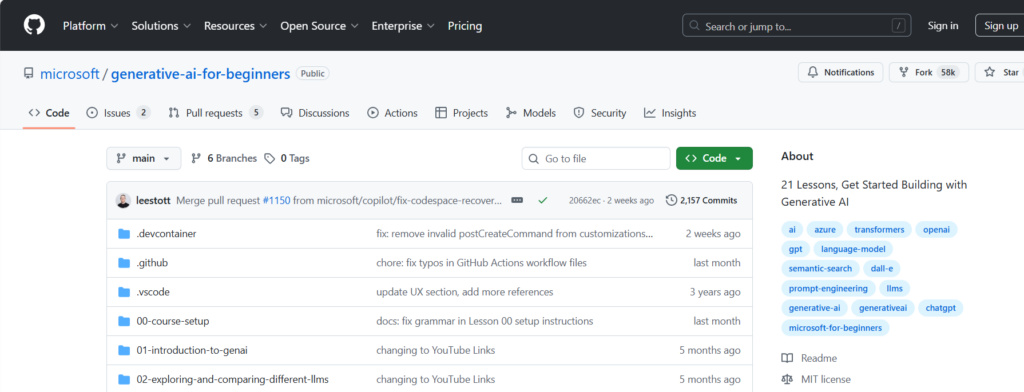Focus the Go to file input
The image size is (1024, 392).
click(x=596, y=158)
